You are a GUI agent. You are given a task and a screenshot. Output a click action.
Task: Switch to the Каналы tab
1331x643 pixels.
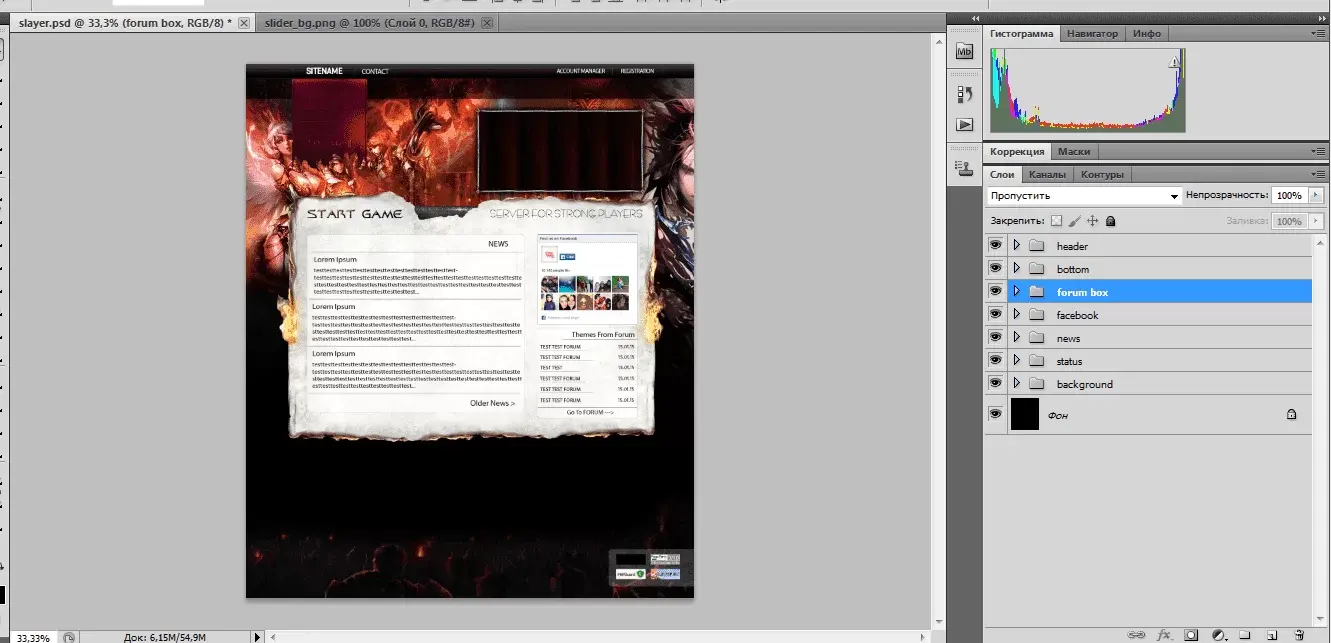click(1047, 174)
